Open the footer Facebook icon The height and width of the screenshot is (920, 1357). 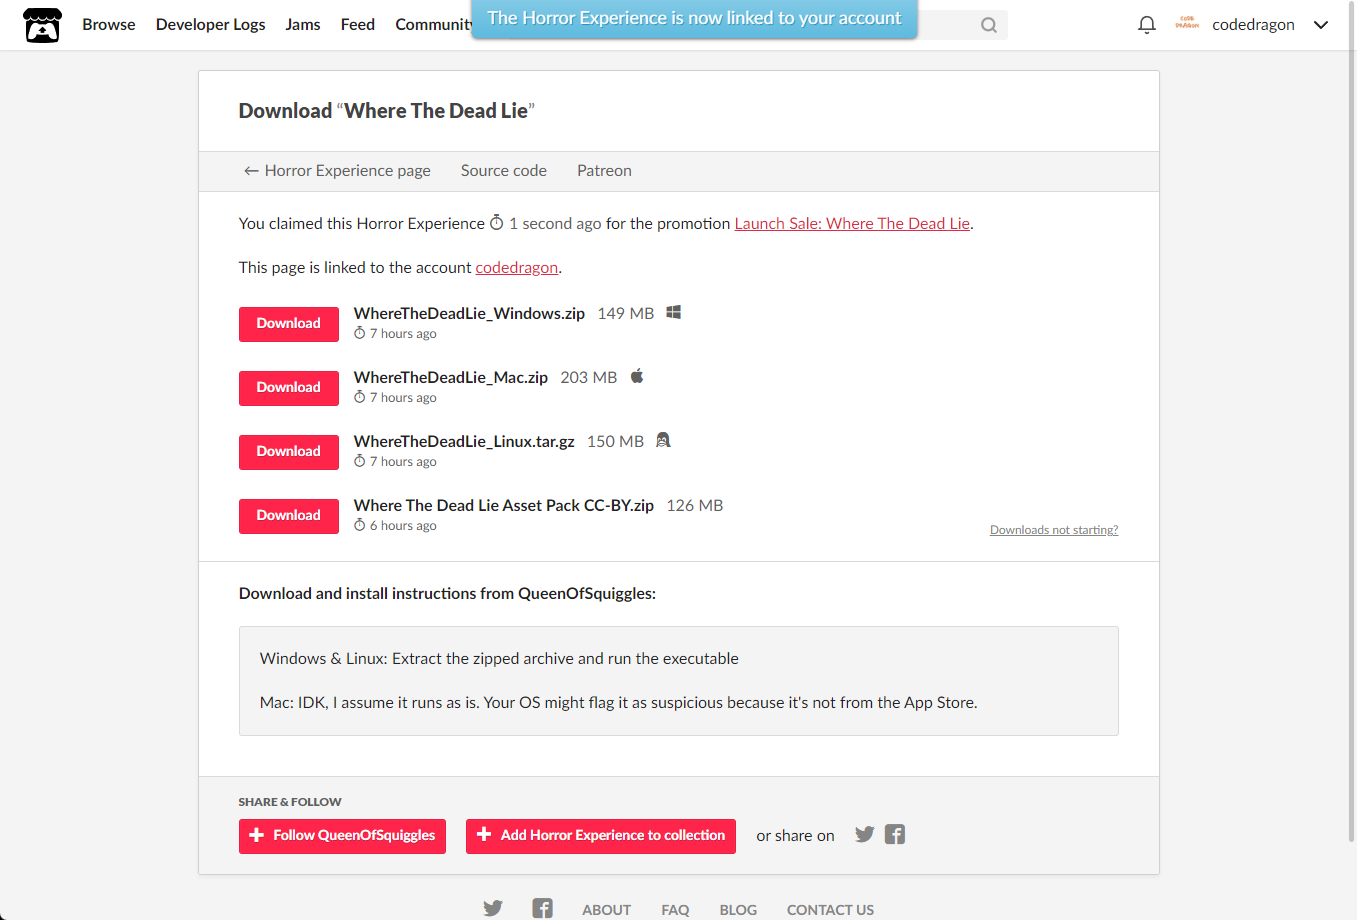pos(543,909)
